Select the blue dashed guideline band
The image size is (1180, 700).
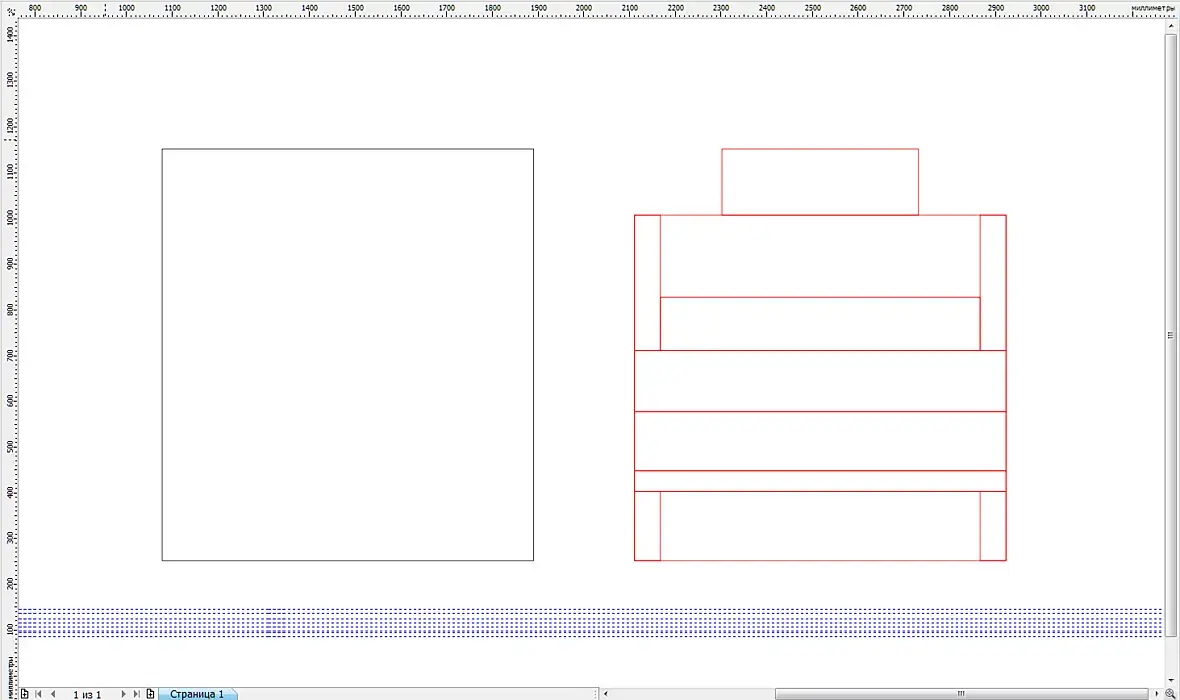[591, 622]
